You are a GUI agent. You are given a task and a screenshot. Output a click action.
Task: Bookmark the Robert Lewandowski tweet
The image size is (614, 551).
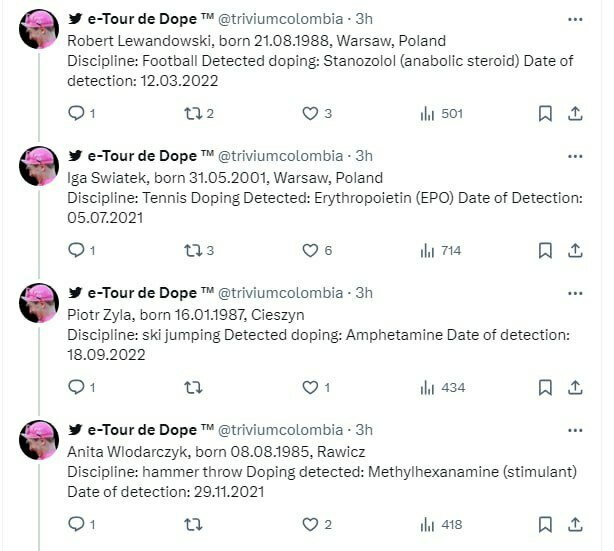click(545, 113)
